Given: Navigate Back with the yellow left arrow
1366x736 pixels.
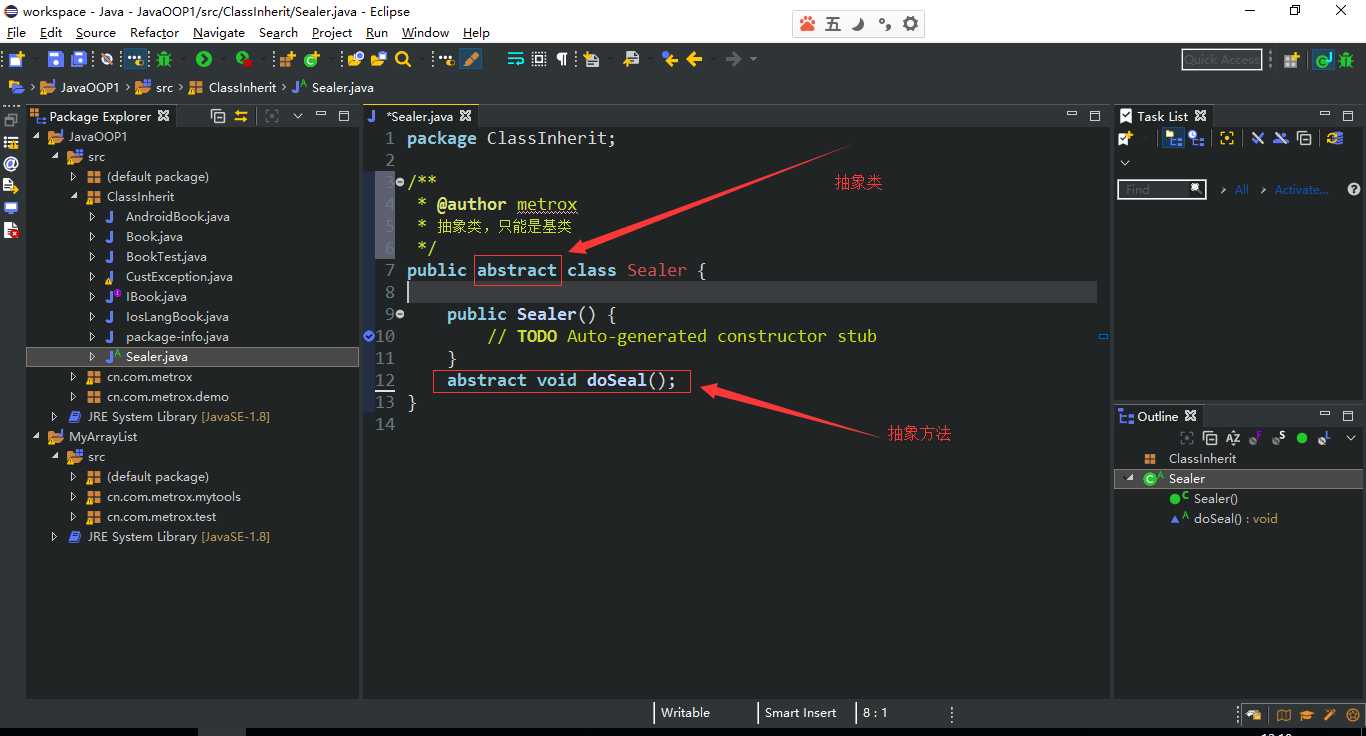Looking at the screenshot, I should (x=694, y=60).
